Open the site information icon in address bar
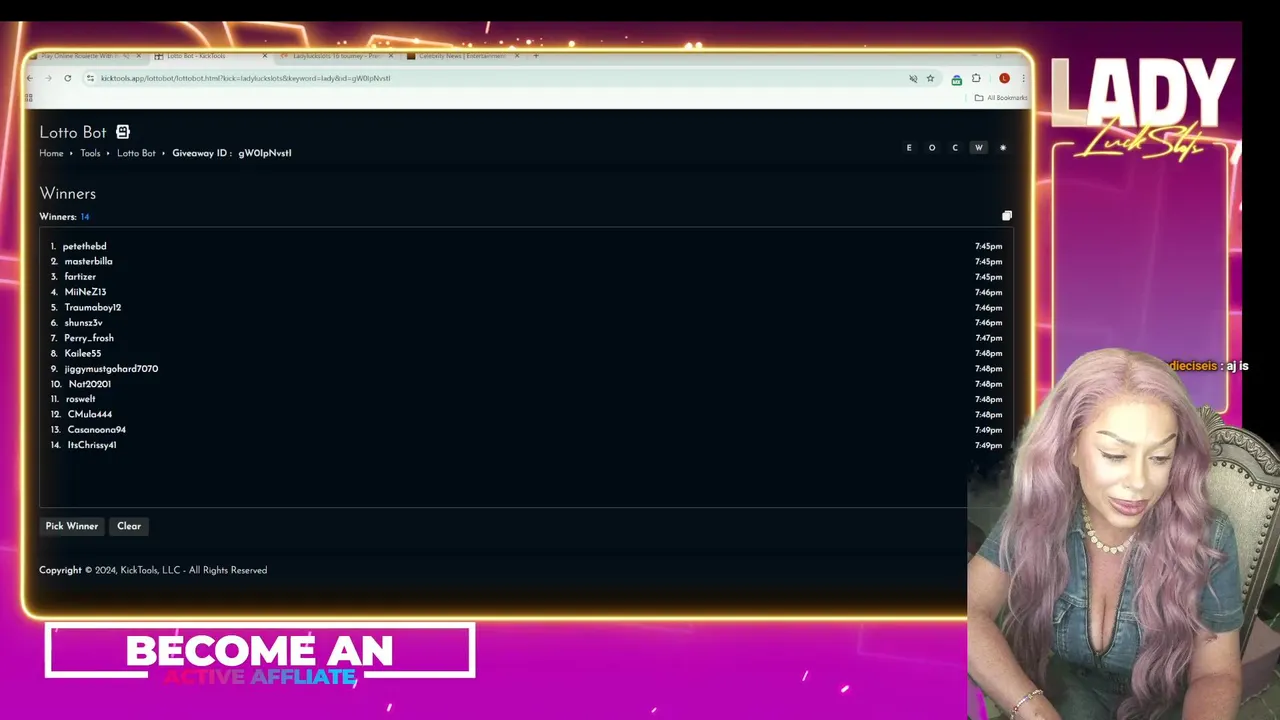 click(90, 78)
